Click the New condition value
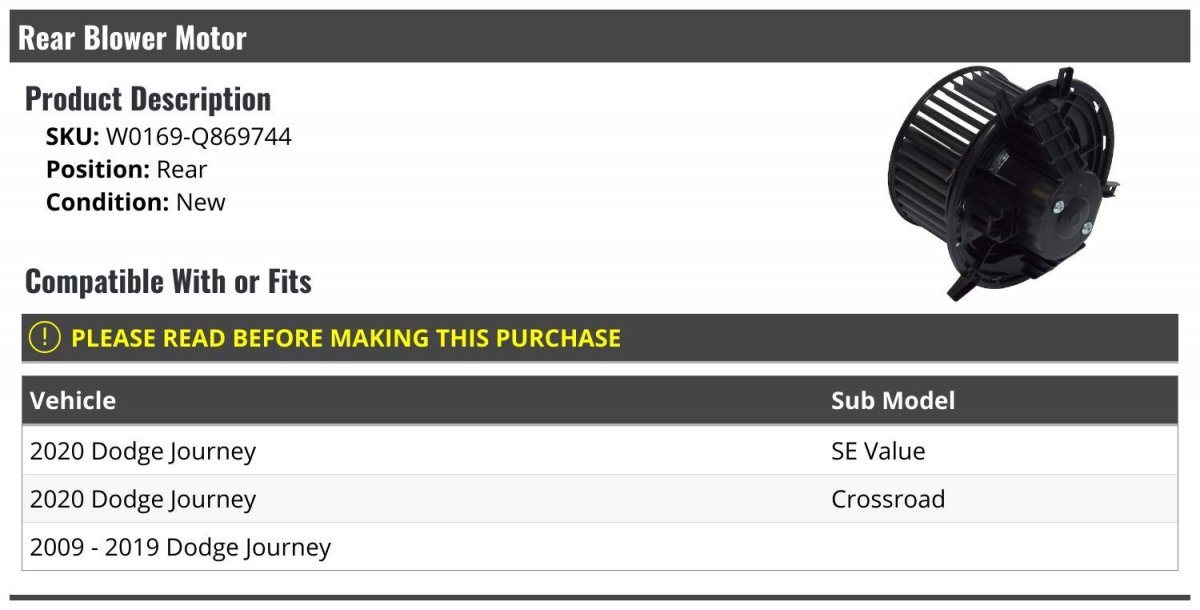Viewport: 1200px width, 610px height. (201, 202)
